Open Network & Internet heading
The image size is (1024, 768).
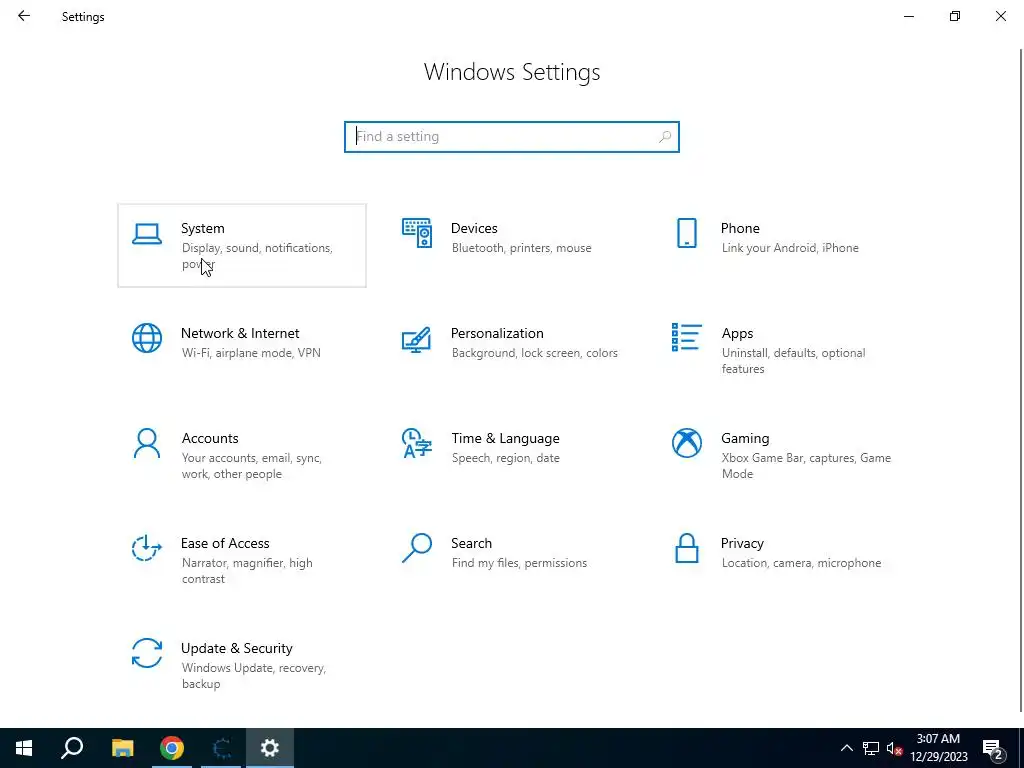click(240, 333)
